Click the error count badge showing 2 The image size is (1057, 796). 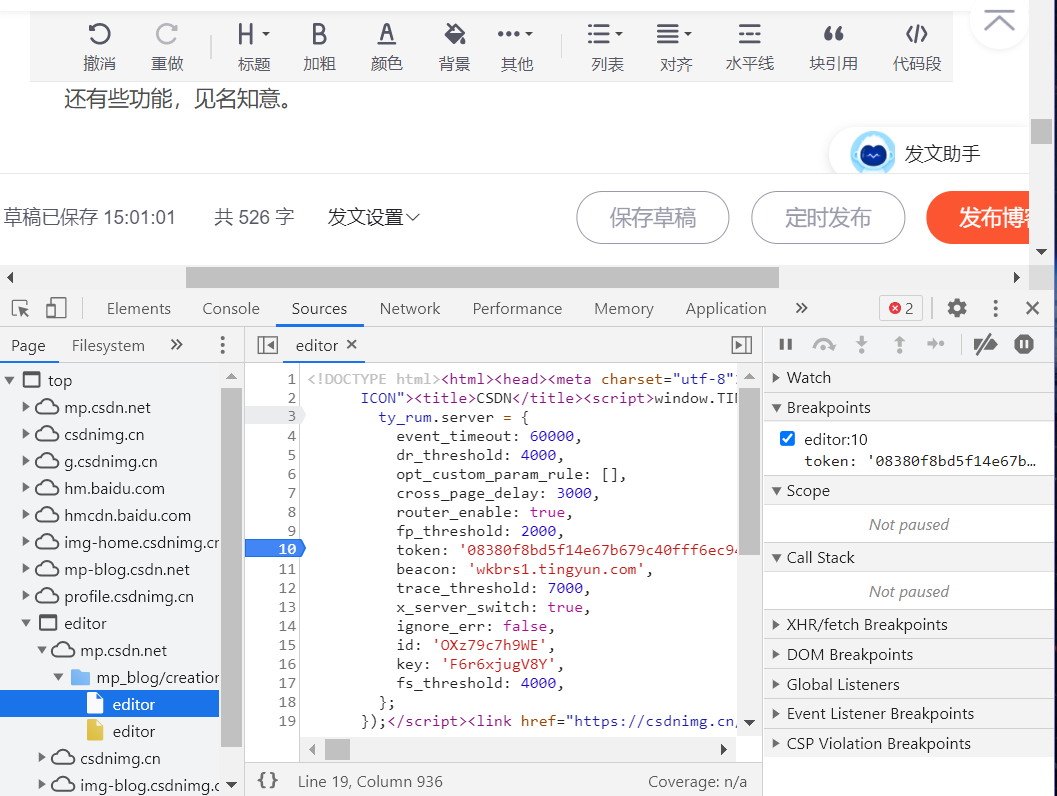(x=901, y=309)
